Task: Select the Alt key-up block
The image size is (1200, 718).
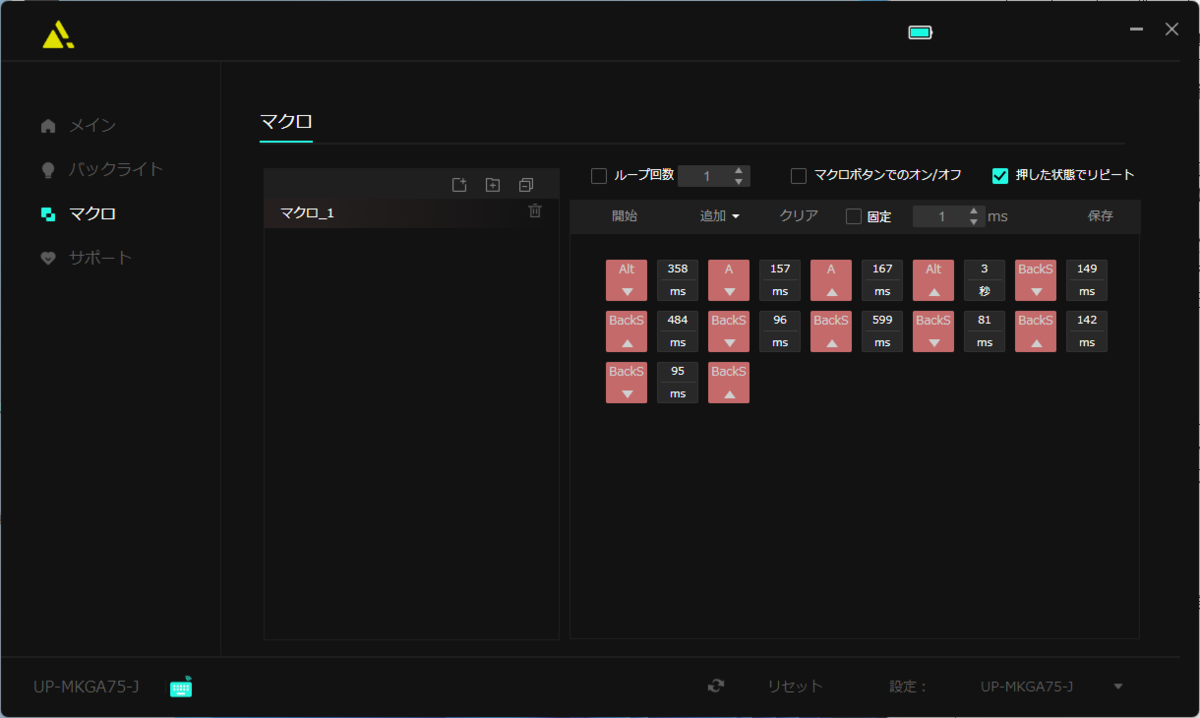Action: [933, 281]
